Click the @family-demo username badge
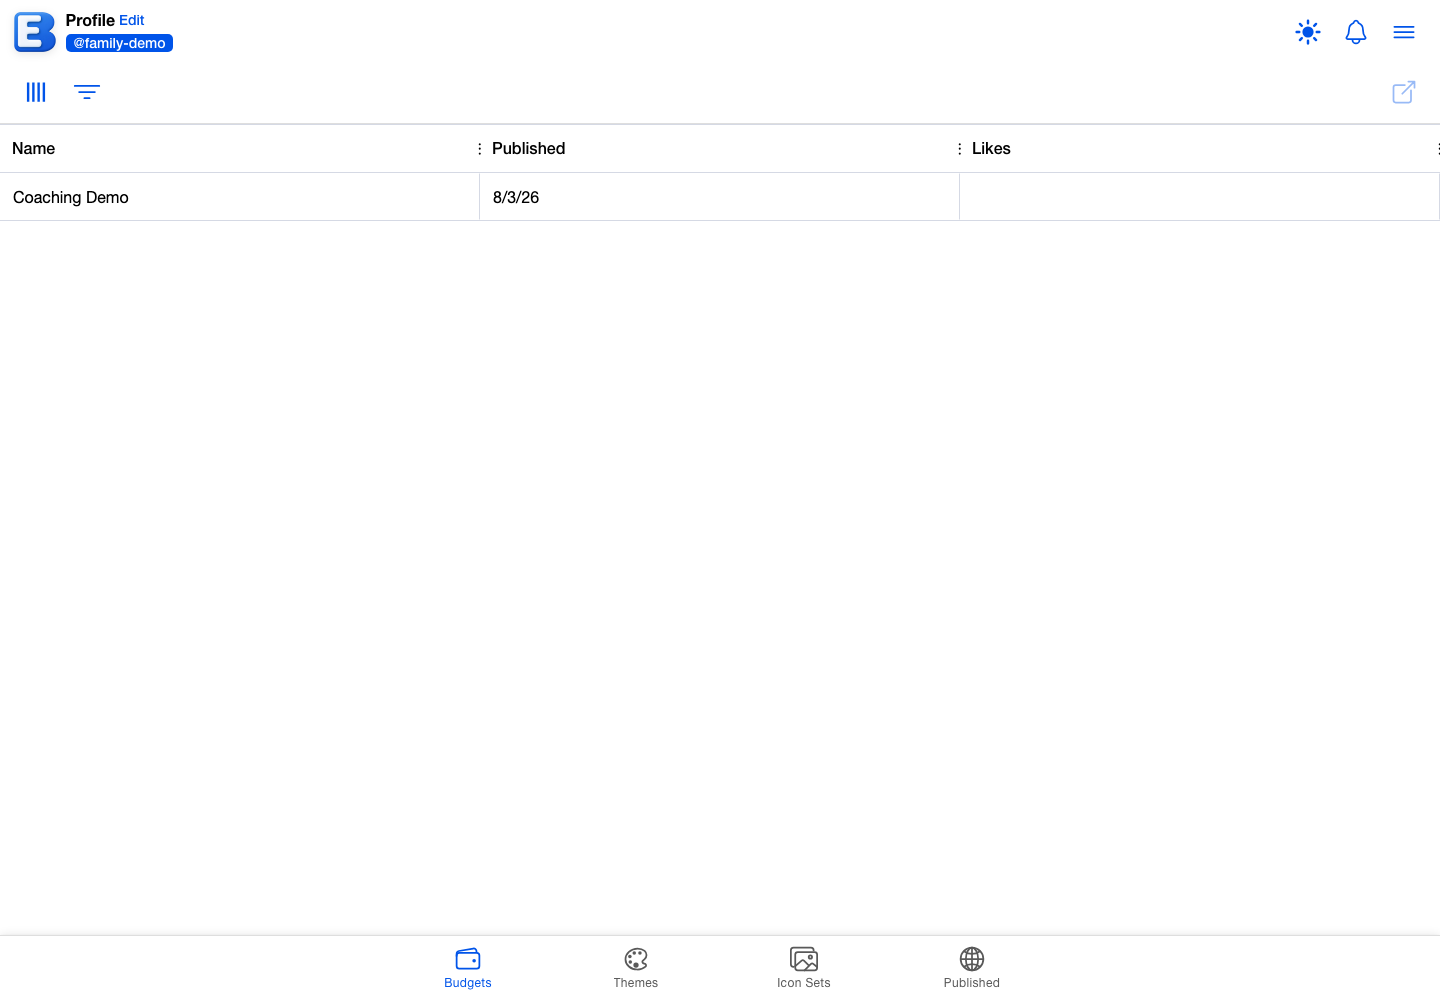 (x=119, y=43)
